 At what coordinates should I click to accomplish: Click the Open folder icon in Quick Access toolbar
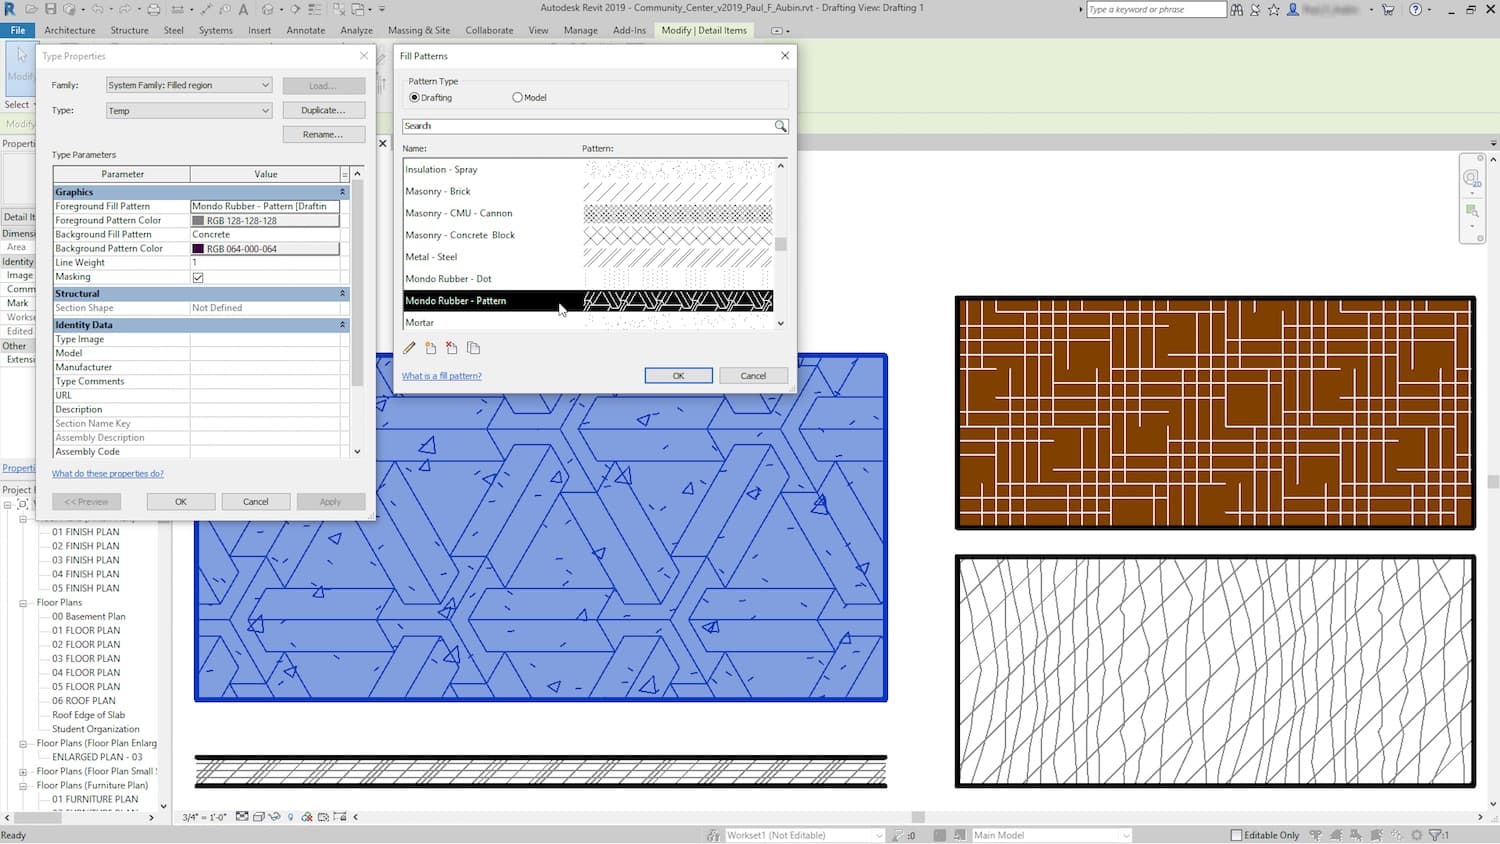pos(32,9)
